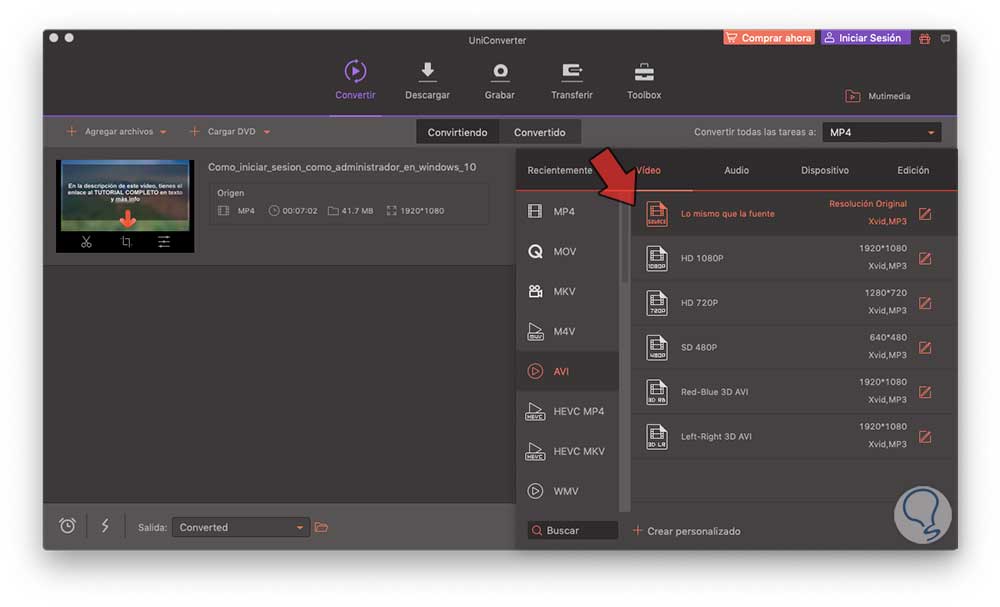Click Comprar ahora button
1000x607 pixels.
point(768,38)
